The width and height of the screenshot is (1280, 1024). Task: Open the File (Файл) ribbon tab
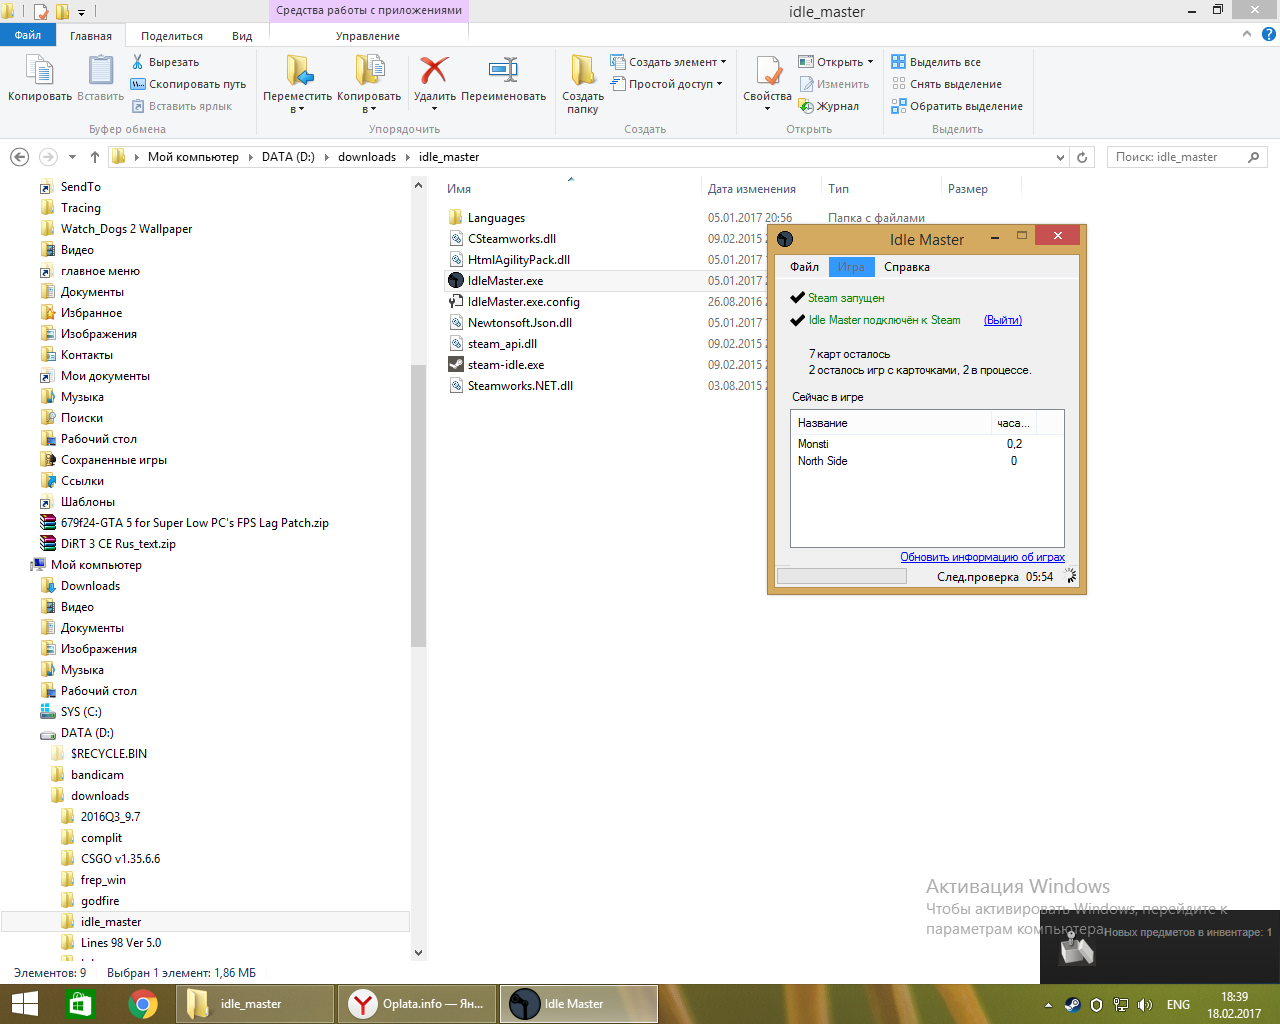click(28, 35)
